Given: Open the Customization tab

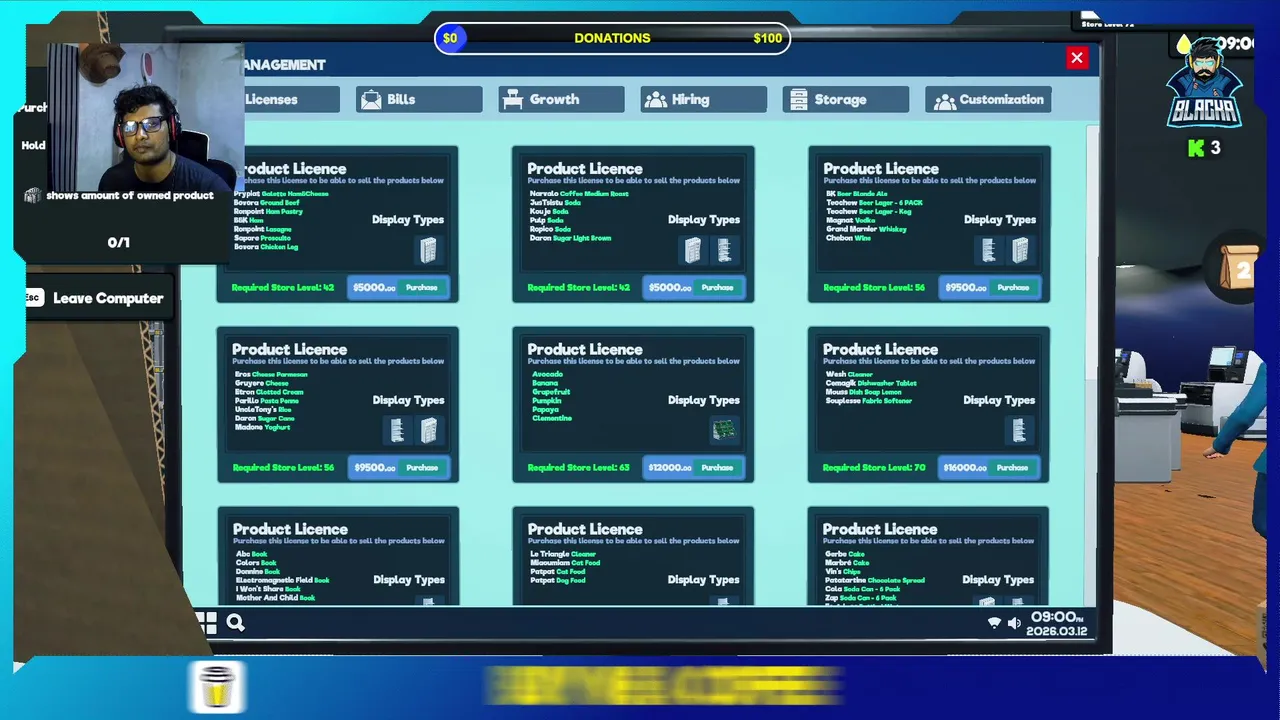Looking at the screenshot, I should pos(988,100).
